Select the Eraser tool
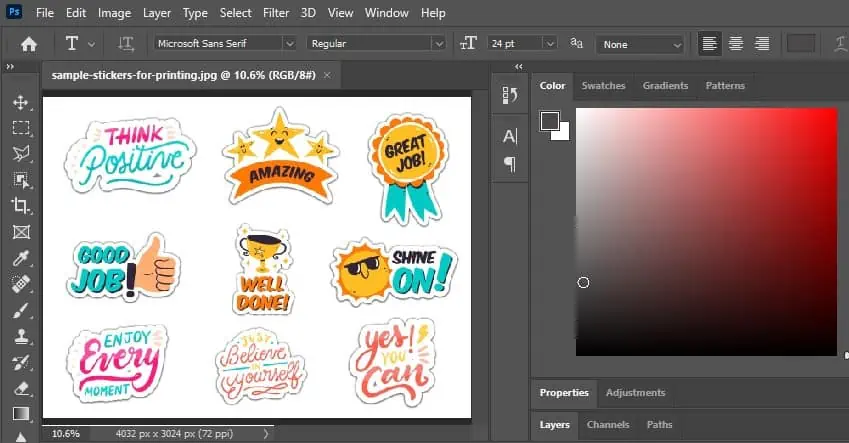The image size is (849, 443). 20,388
